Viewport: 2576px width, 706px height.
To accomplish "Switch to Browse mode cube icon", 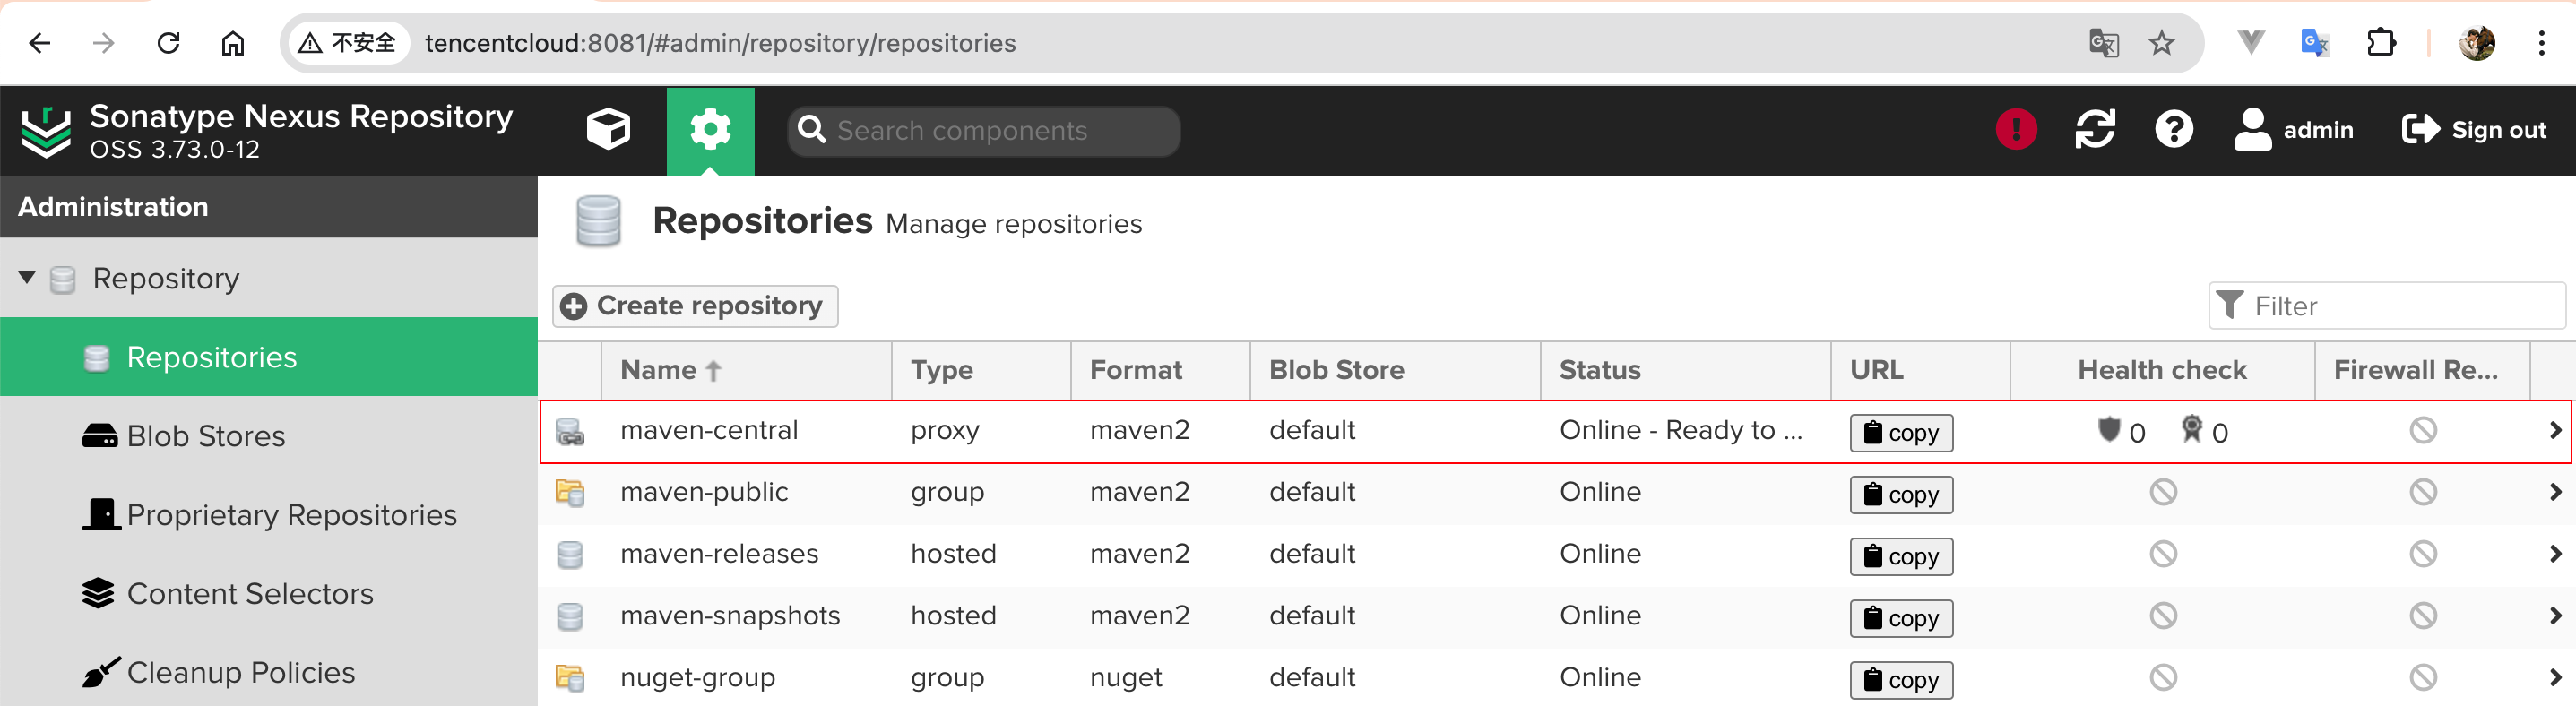I will 608,130.
